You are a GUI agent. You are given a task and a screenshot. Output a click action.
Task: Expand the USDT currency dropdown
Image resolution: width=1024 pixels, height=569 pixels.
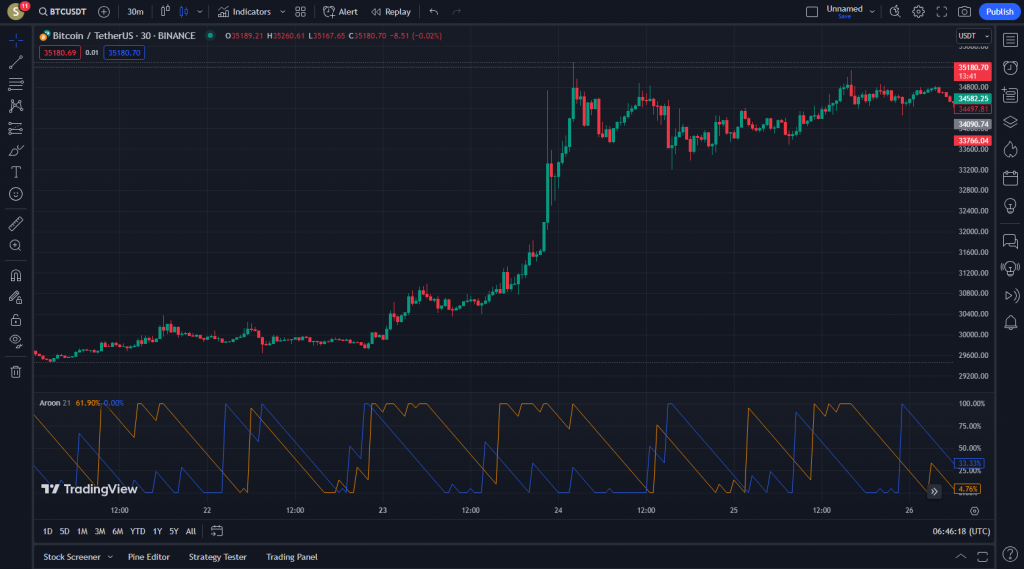pos(971,36)
